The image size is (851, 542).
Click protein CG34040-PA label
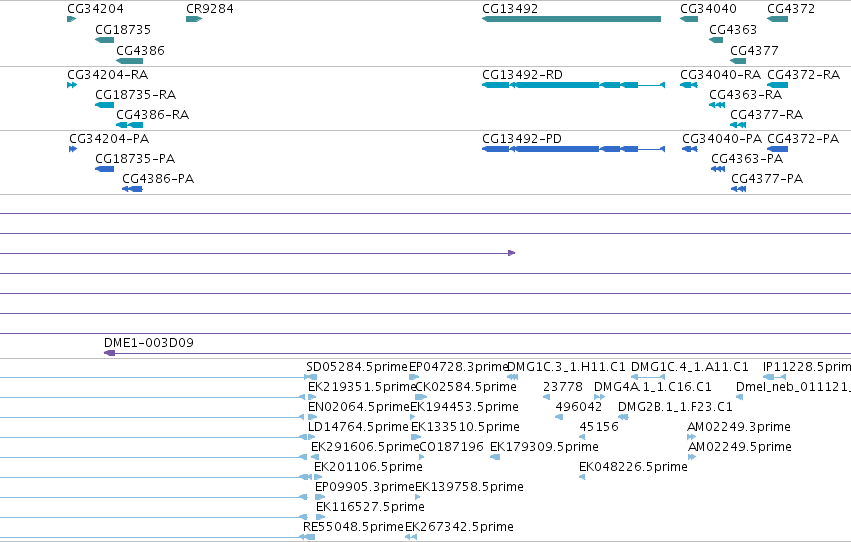(x=722, y=138)
